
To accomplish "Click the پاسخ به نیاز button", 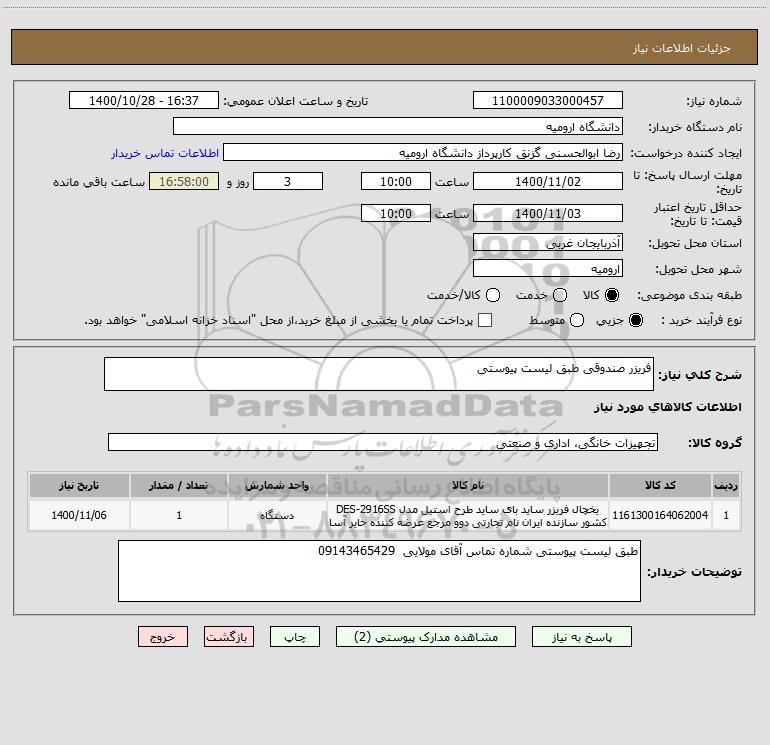I will pyautogui.click(x=581, y=637).
